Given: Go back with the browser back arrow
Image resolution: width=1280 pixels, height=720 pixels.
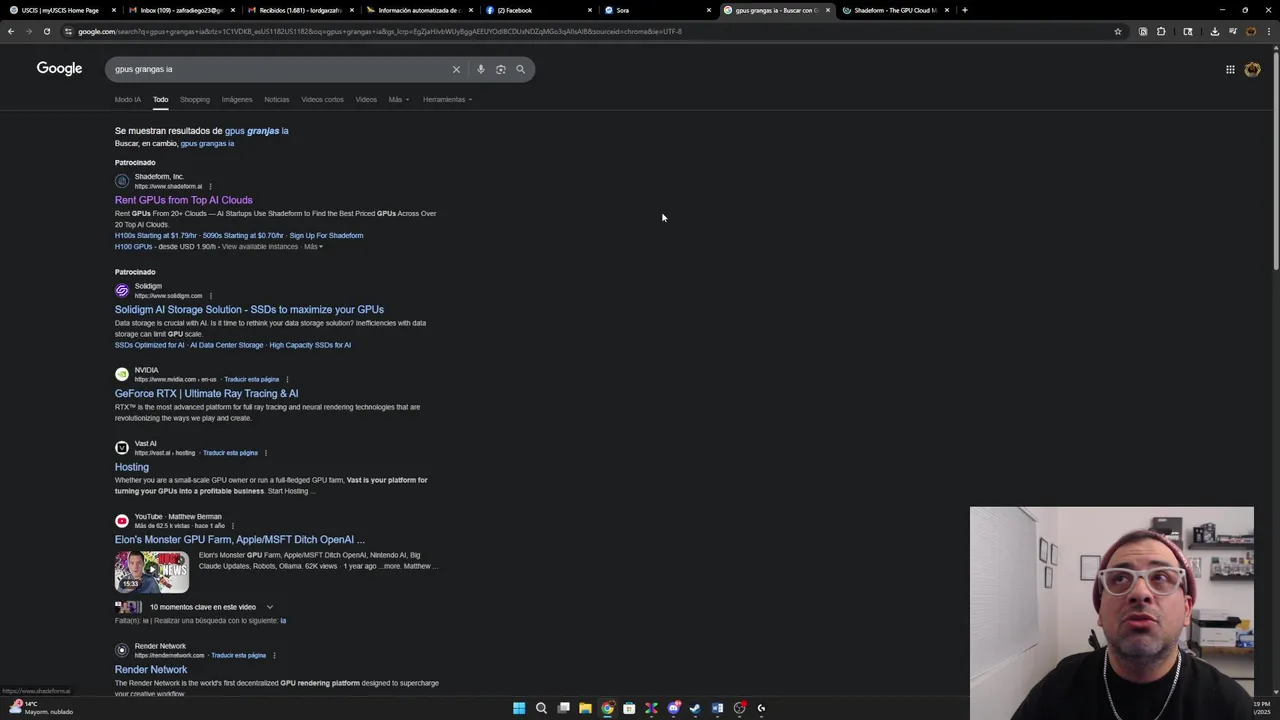Looking at the screenshot, I should pos(11,31).
